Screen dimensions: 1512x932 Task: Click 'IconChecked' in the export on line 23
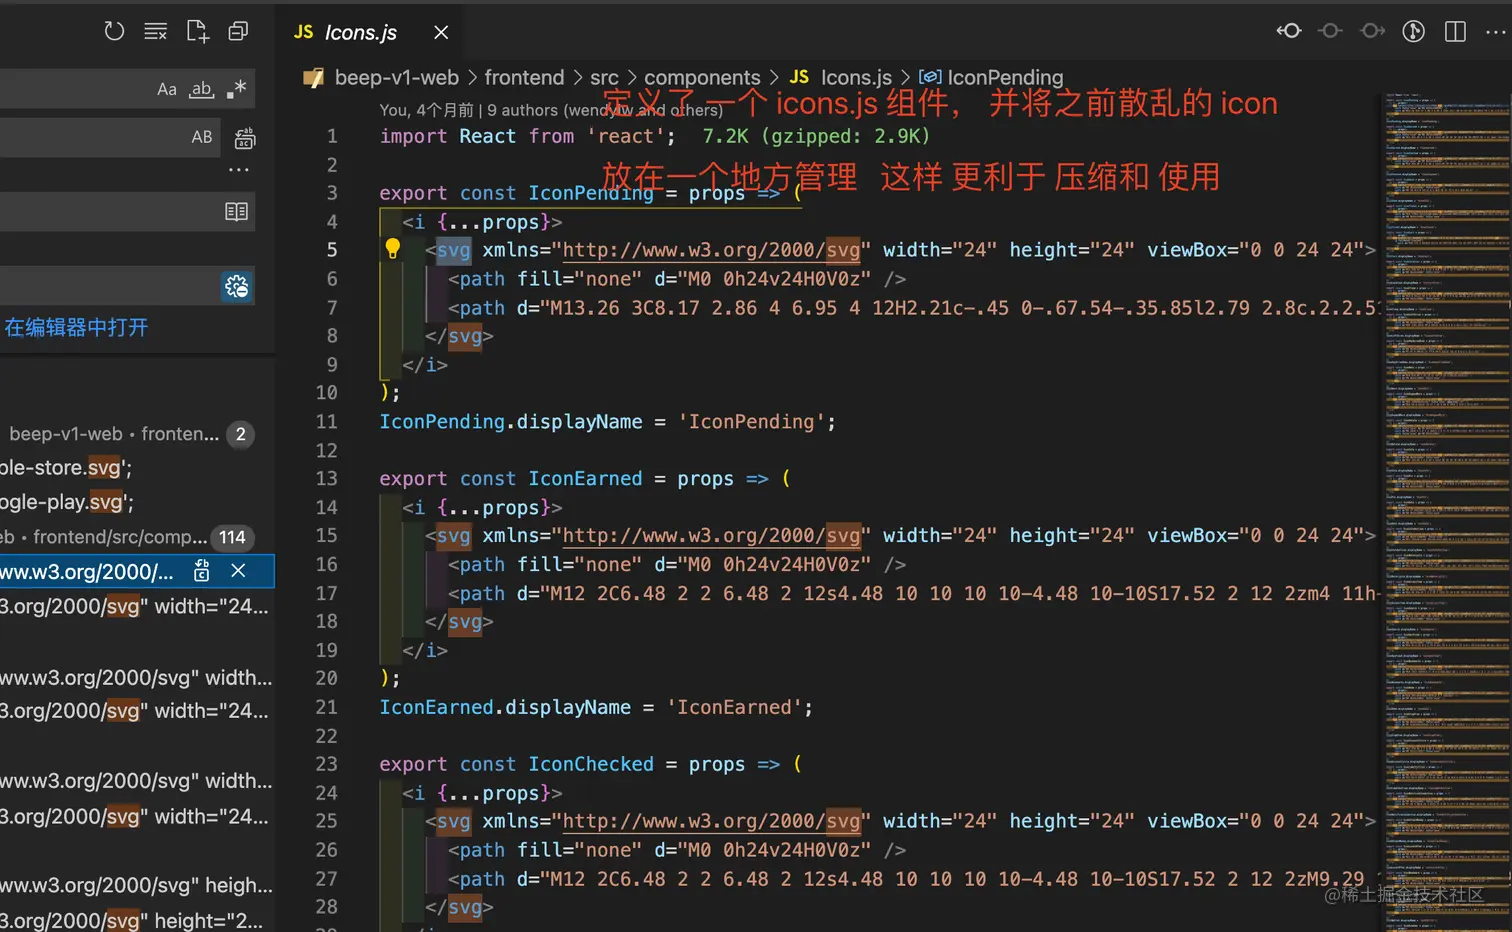coord(591,764)
